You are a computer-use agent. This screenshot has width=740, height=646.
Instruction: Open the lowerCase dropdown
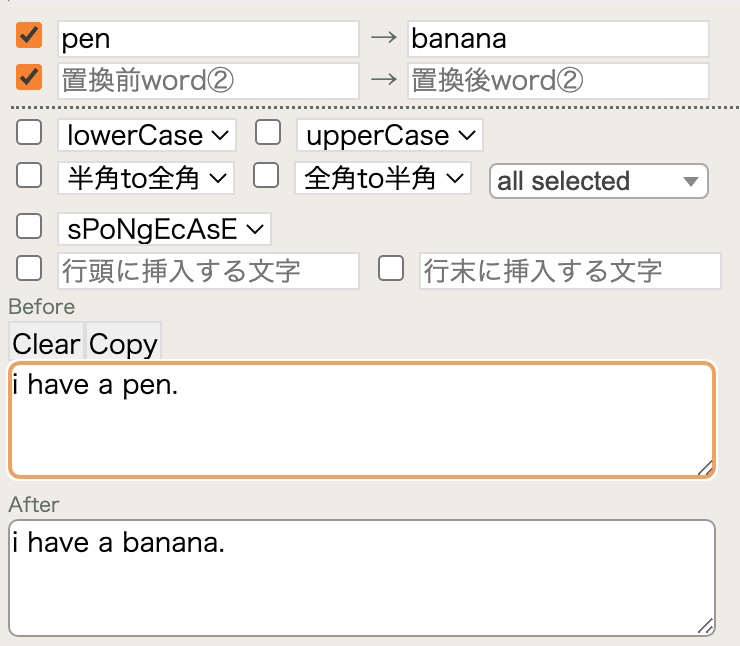[x=147, y=135]
